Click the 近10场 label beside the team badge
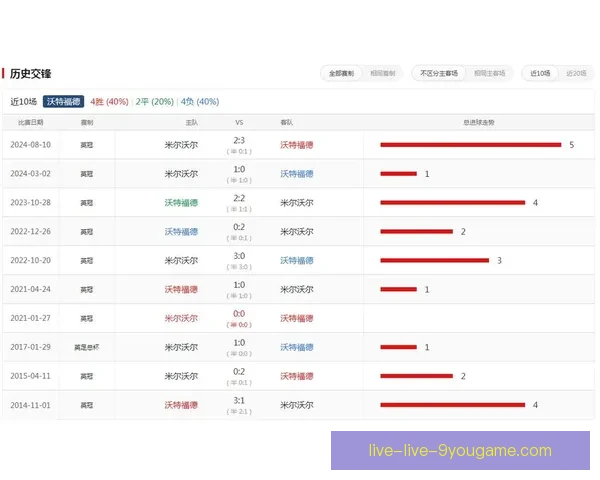The height and width of the screenshot is (480, 600). click(x=23, y=101)
